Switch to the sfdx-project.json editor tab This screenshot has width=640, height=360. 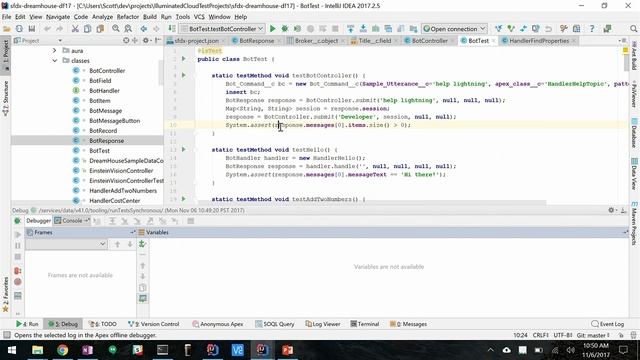click(196, 40)
